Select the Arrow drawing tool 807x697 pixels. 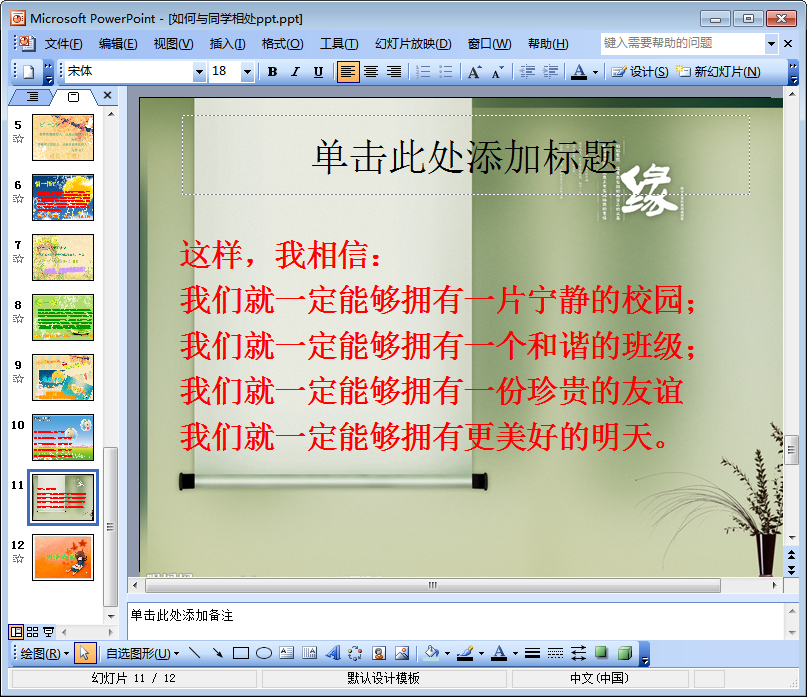tap(218, 654)
